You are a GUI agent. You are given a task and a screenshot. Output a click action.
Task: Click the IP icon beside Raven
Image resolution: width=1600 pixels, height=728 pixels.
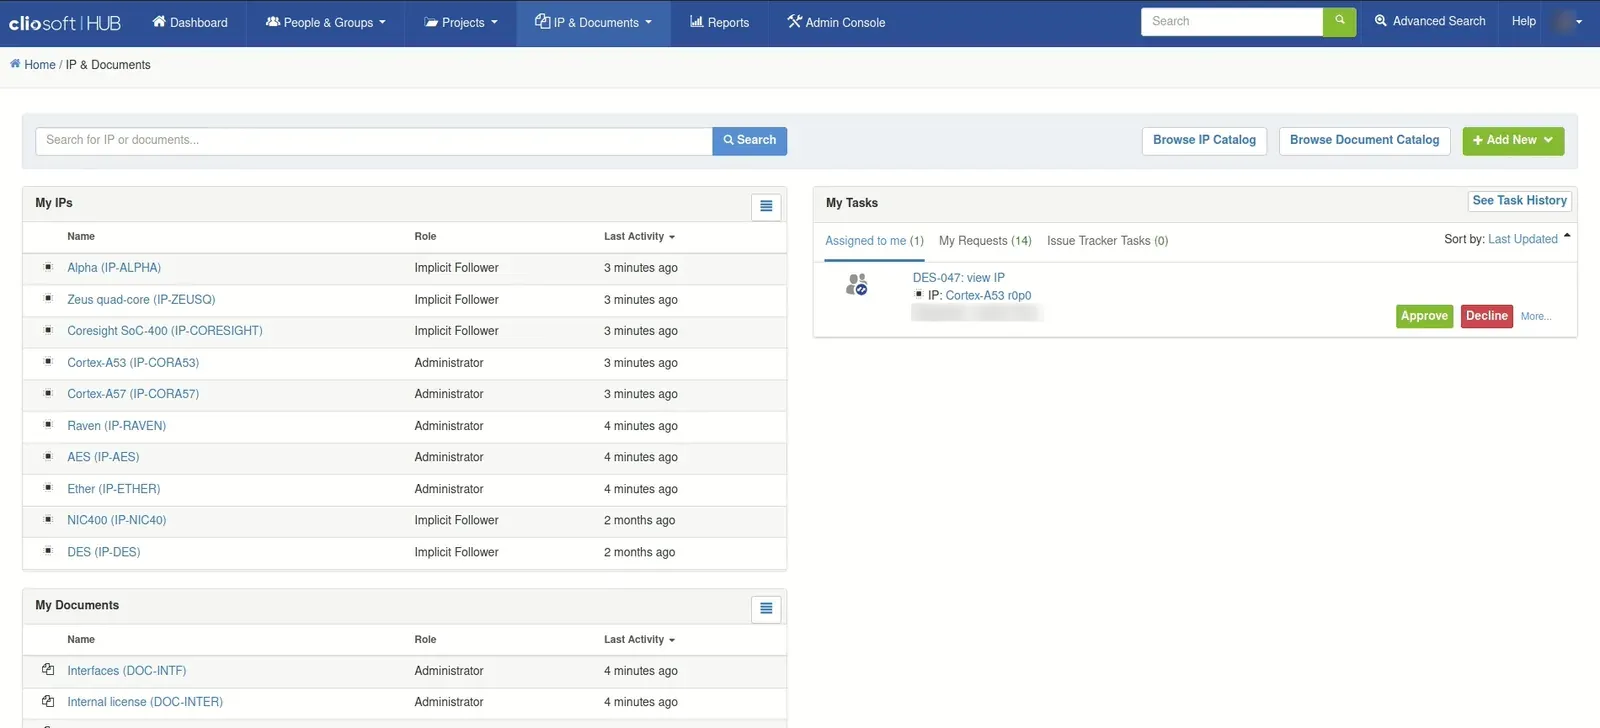click(x=48, y=425)
